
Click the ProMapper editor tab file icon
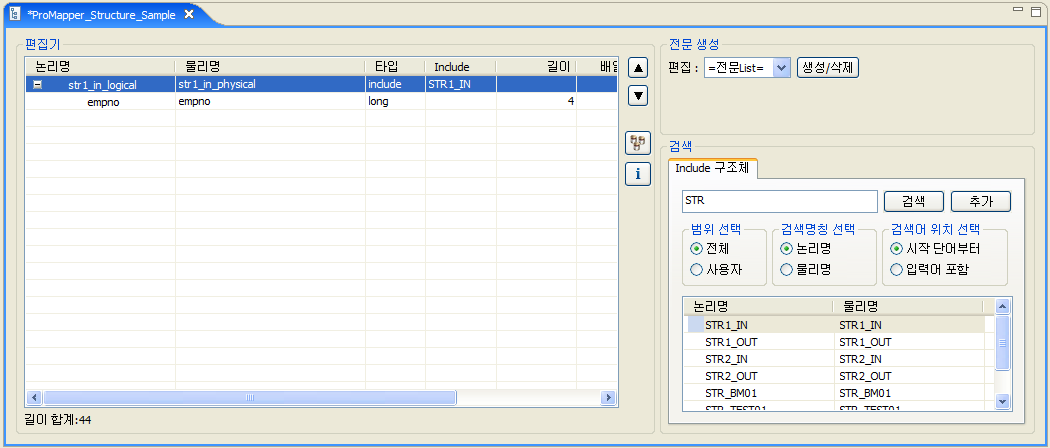tap(15, 14)
